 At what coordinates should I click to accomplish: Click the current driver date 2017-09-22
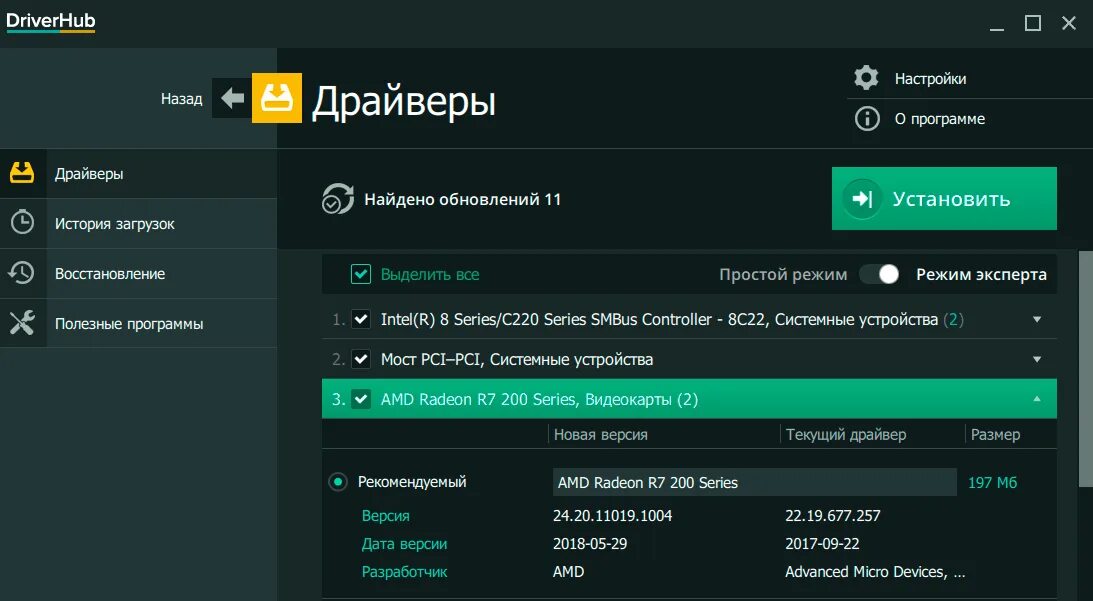point(822,544)
